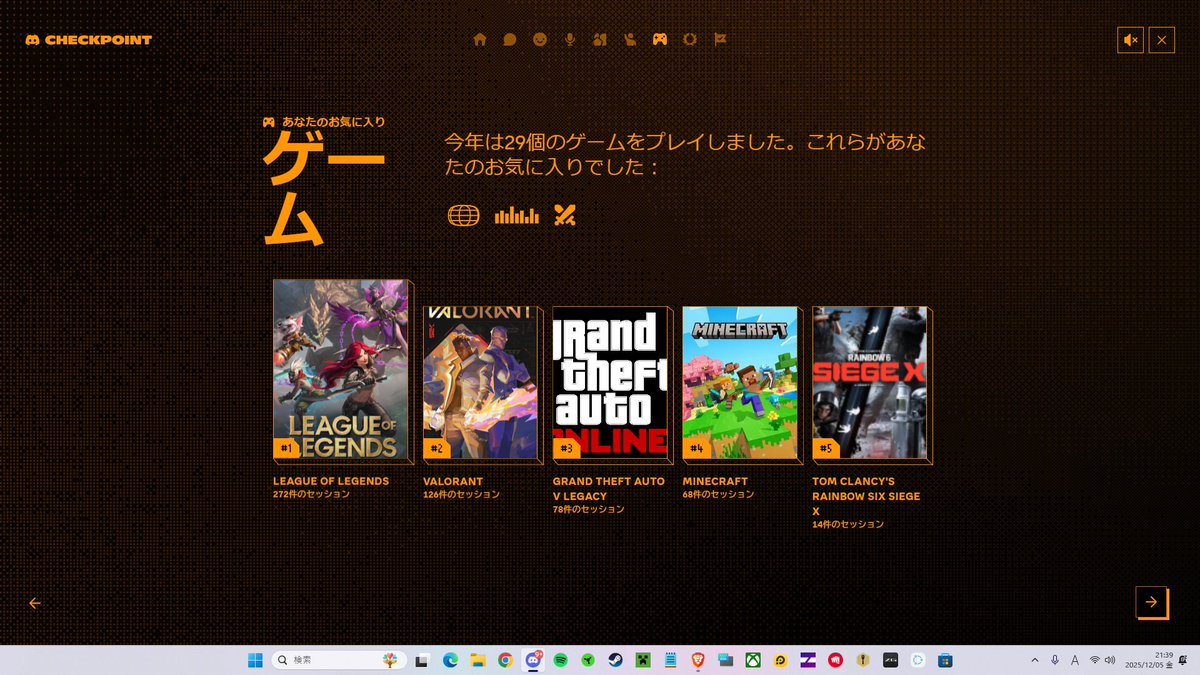Click the 126件のセッション count text
This screenshot has height=675, width=1200.
[461, 494]
